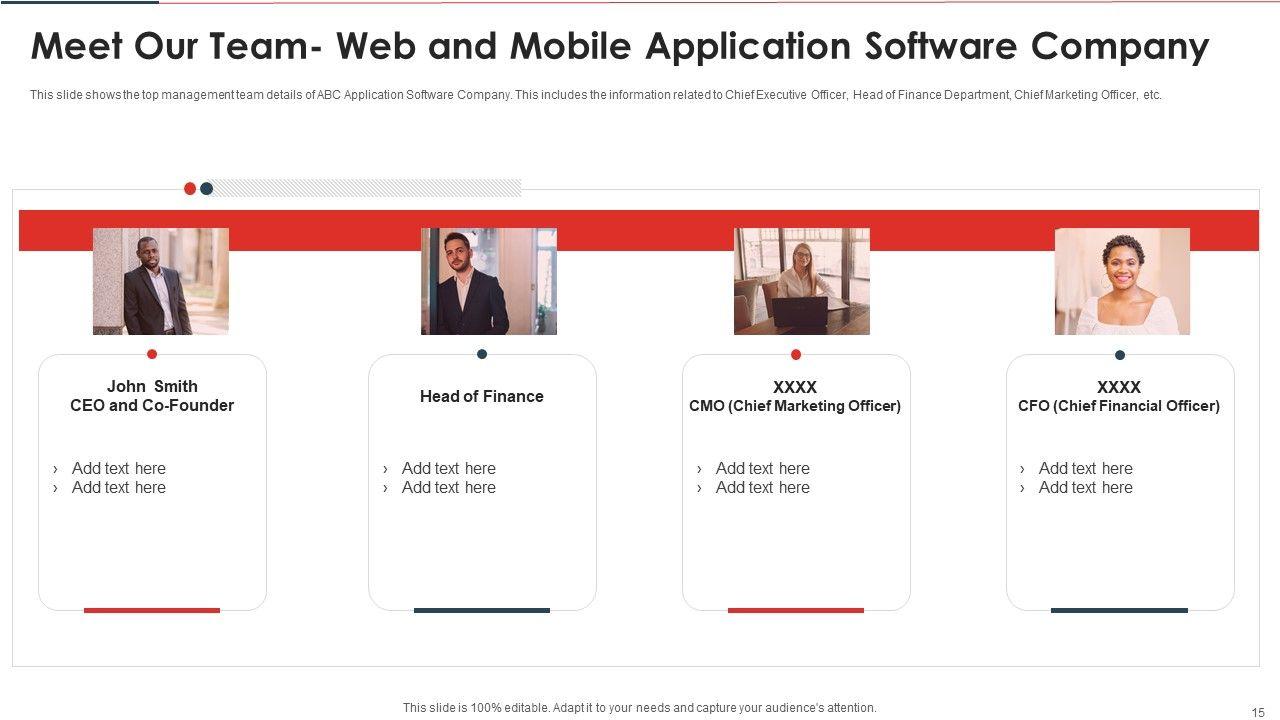The height and width of the screenshot is (720, 1280).
Task: Click the dark dot above Head of Finance card
Action: pyautogui.click(x=482, y=354)
